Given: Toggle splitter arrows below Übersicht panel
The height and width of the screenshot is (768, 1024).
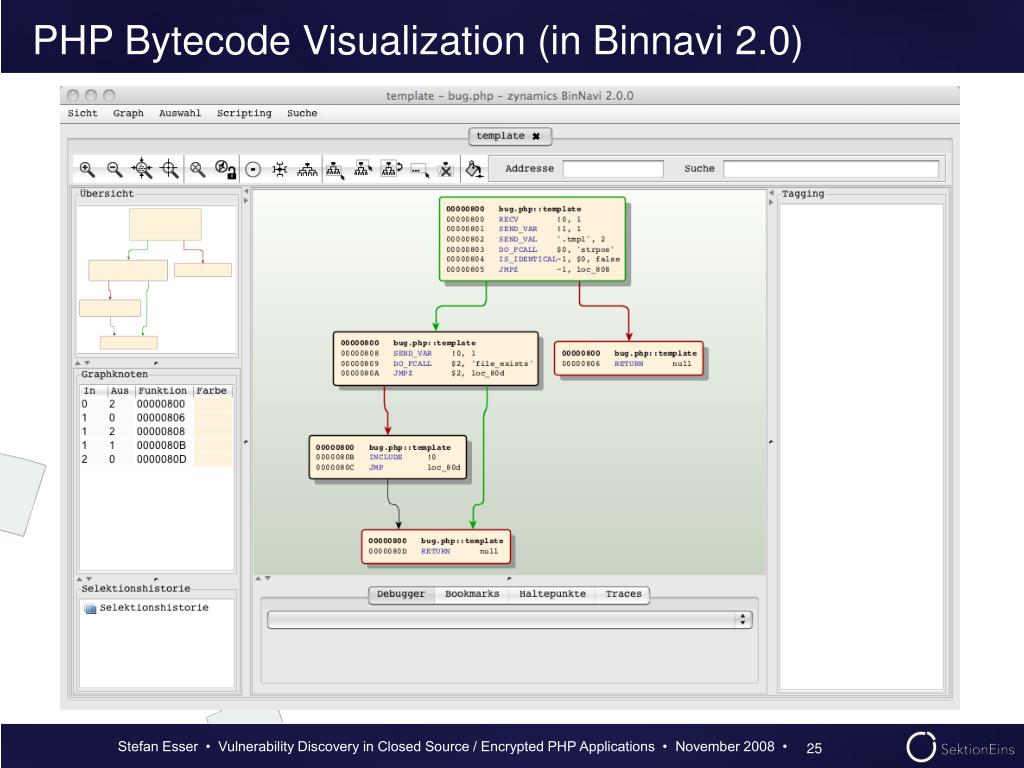Looking at the screenshot, I should [83, 363].
